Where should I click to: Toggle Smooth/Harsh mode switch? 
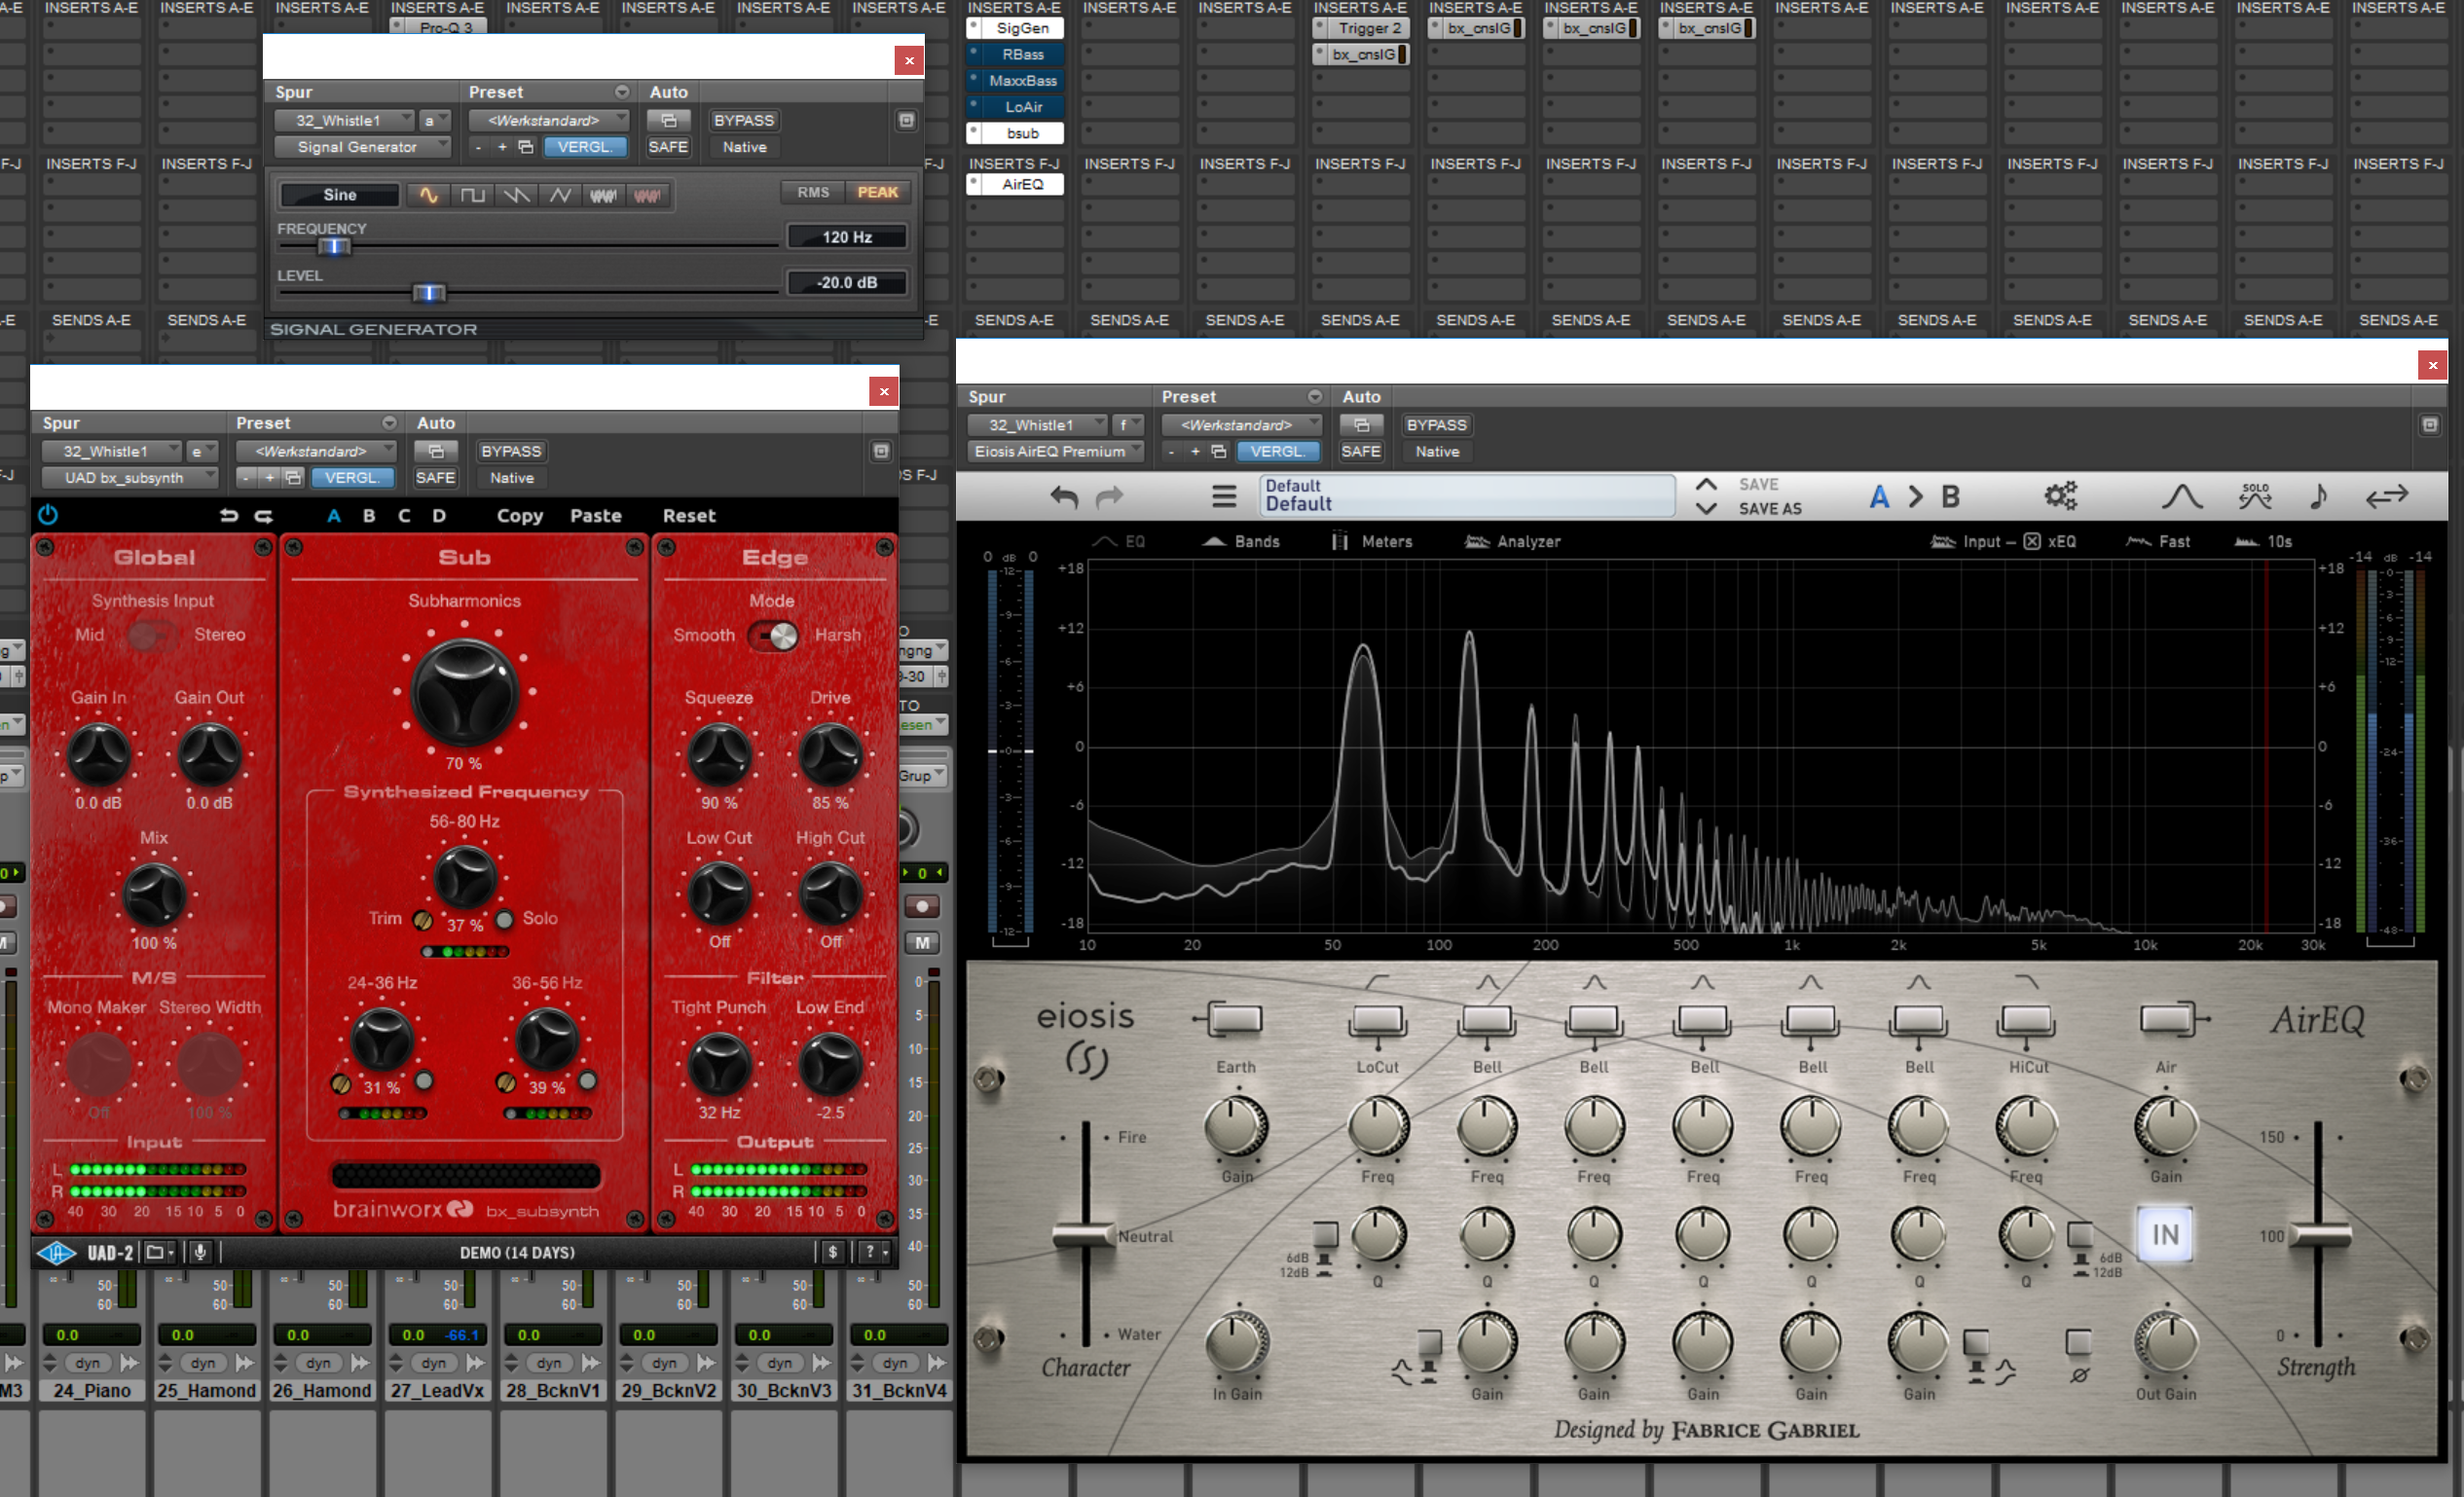[774, 636]
